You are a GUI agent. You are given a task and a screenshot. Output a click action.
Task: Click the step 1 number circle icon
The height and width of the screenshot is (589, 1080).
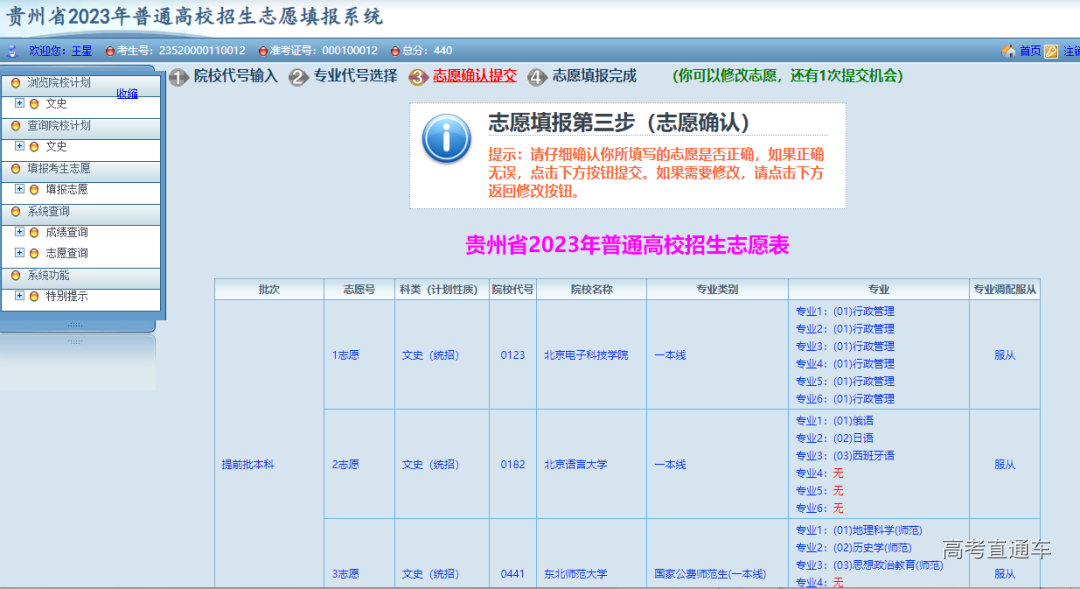[178, 77]
